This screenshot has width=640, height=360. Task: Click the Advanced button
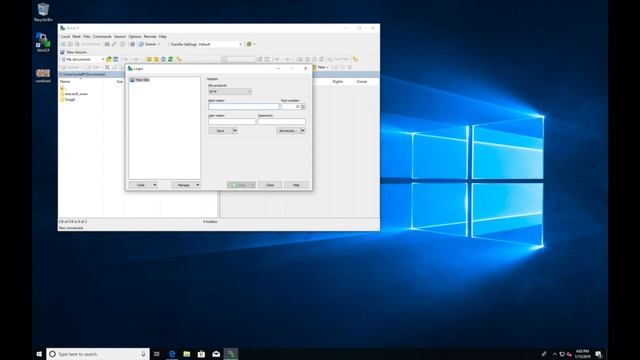pos(288,131)
